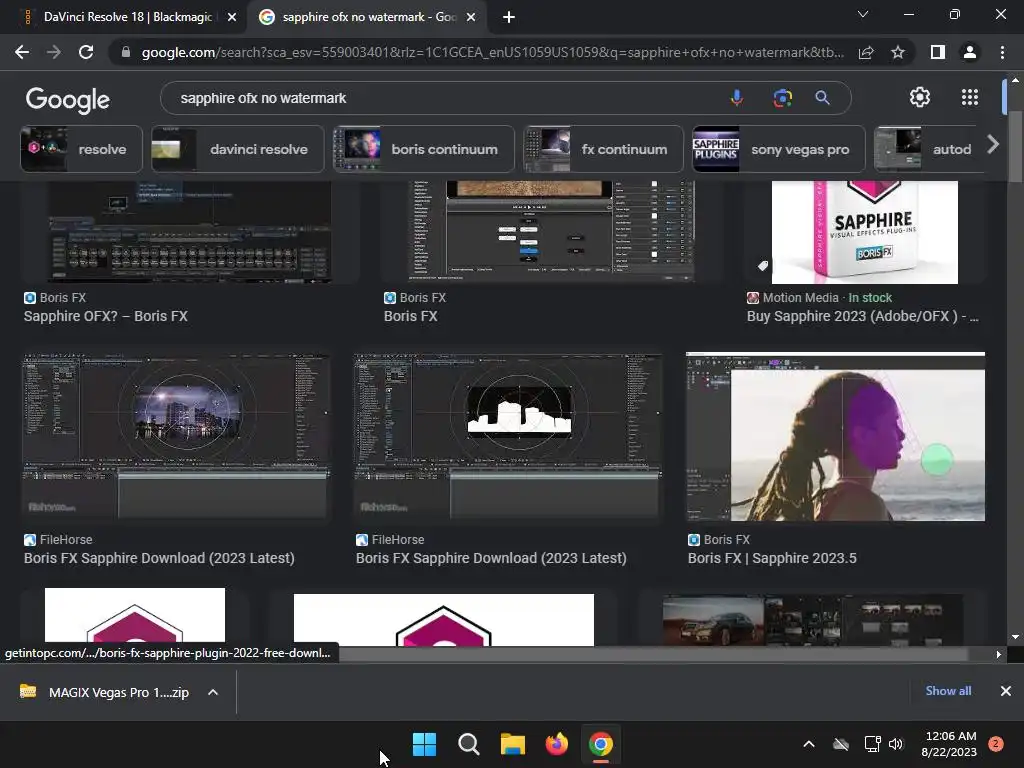The height and width of the screenshot is (768, 1024).
Task: Open network status tray icon
Action: coord(872,744)
